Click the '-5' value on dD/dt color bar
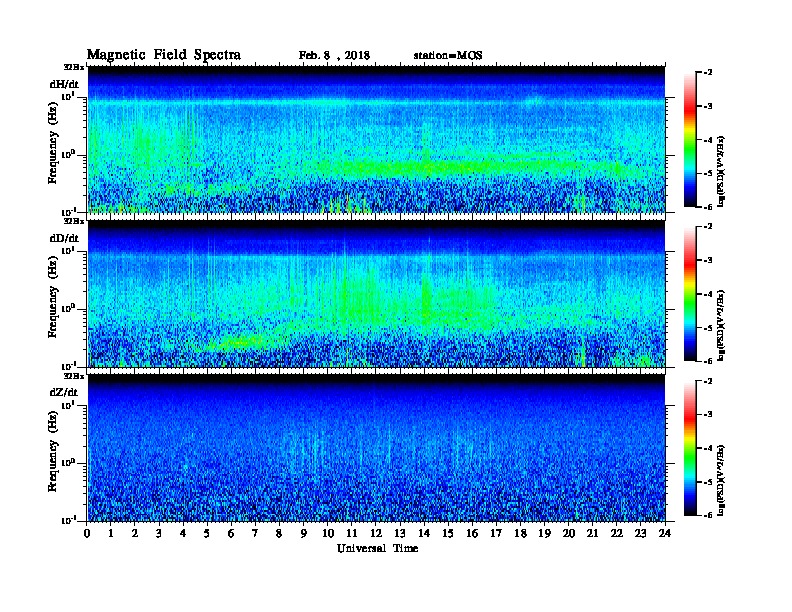 pos(708,328)
